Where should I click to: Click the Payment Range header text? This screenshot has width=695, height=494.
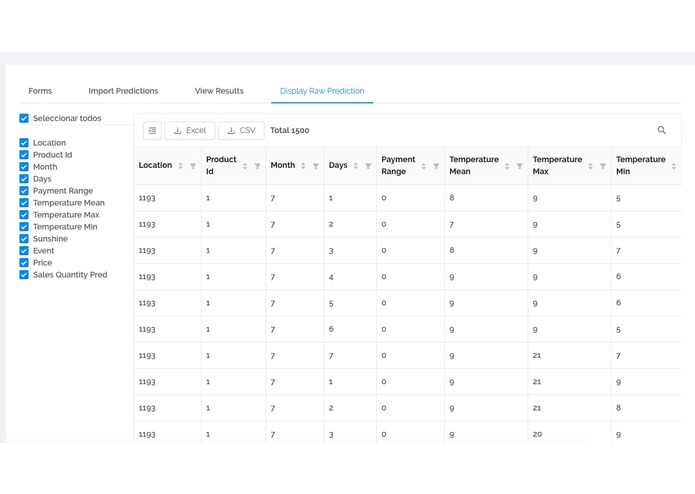(x=398, y=165)
